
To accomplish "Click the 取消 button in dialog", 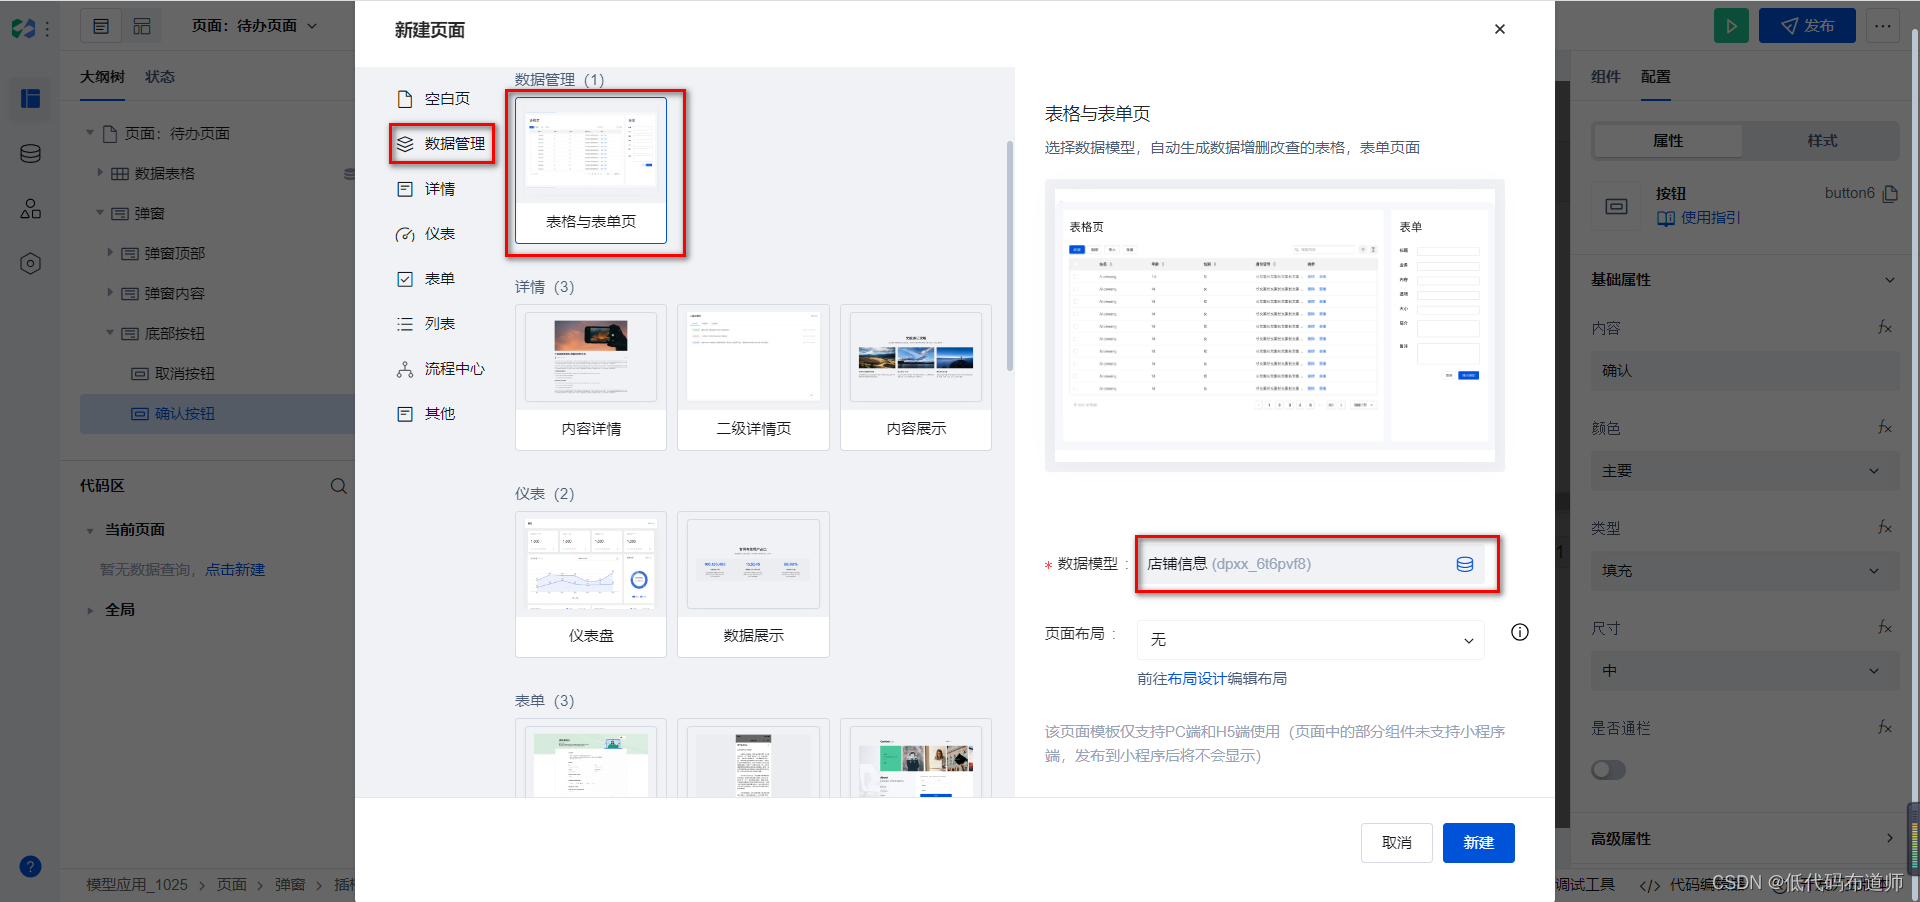I will 1397,843.
